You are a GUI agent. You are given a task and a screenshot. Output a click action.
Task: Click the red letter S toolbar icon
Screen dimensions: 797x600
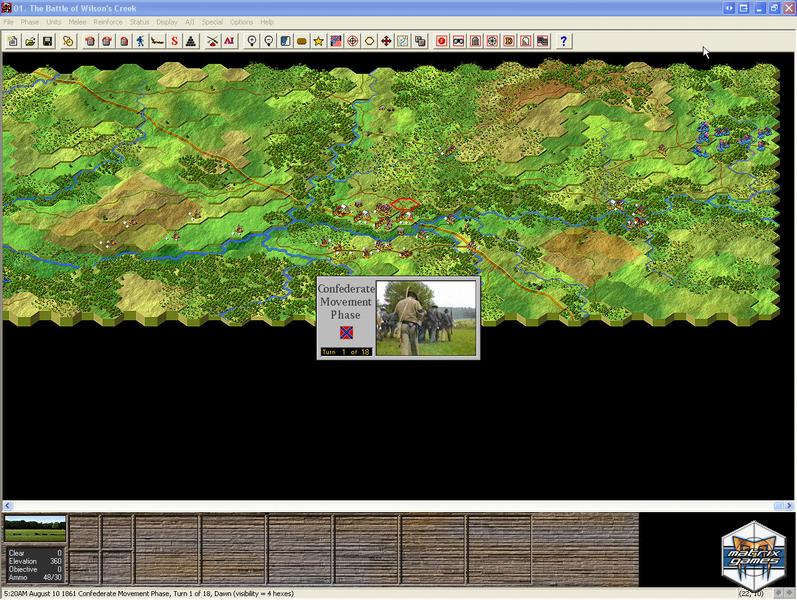[174, 41]
